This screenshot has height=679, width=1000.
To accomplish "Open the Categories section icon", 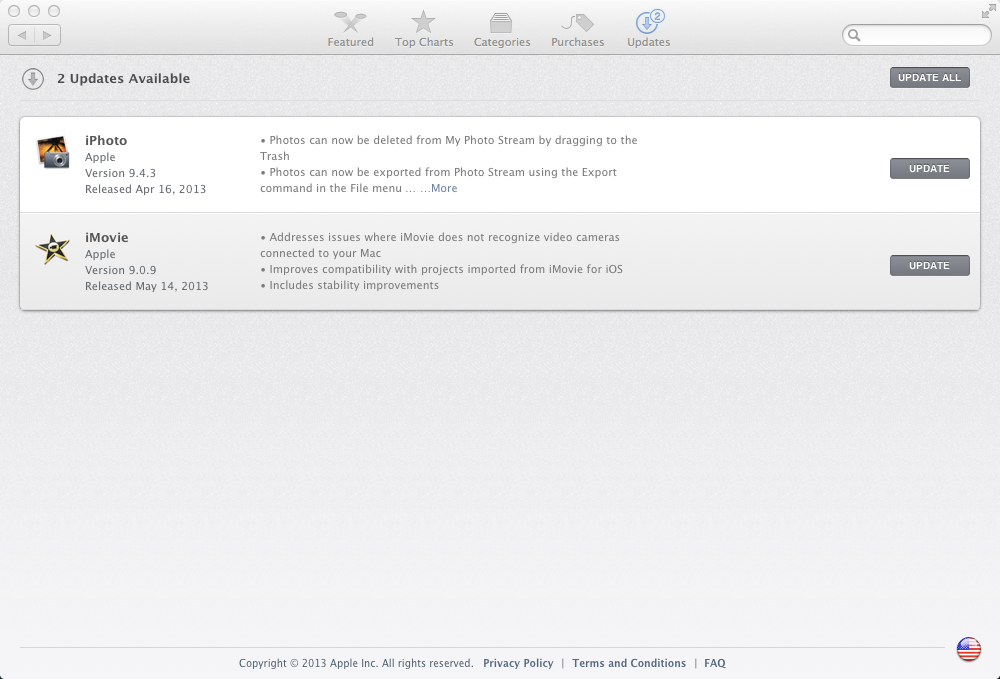I will point(501,23).
